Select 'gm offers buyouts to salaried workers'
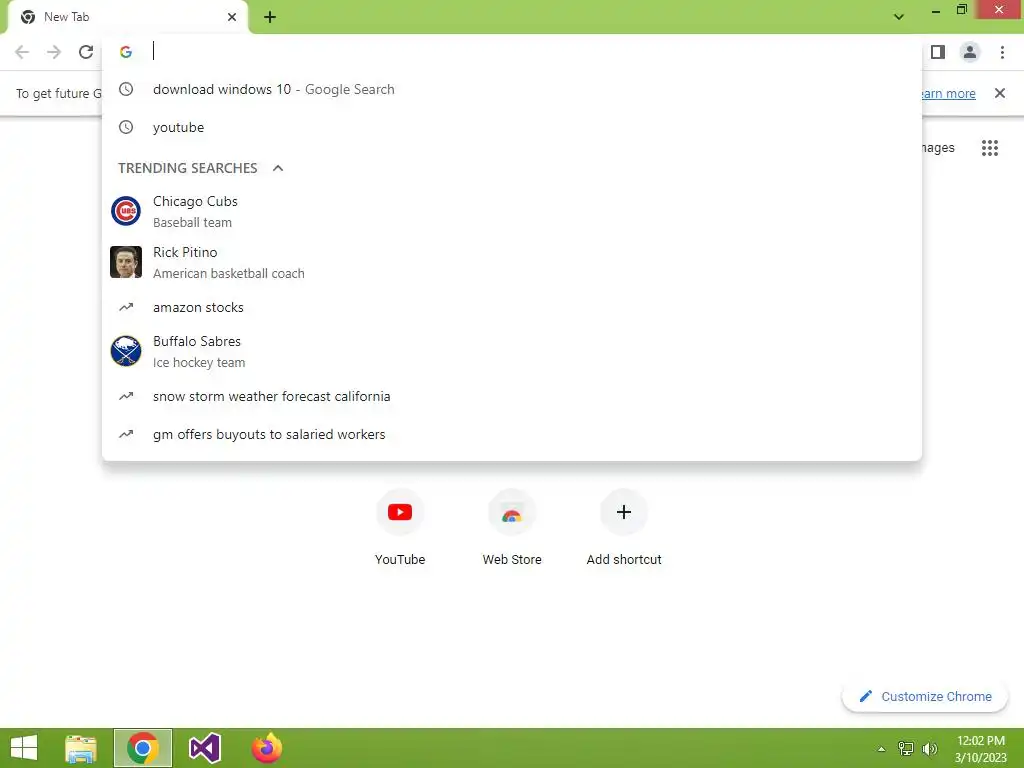Viewport: 1024px width, 768px height. (x=512, y=434)
